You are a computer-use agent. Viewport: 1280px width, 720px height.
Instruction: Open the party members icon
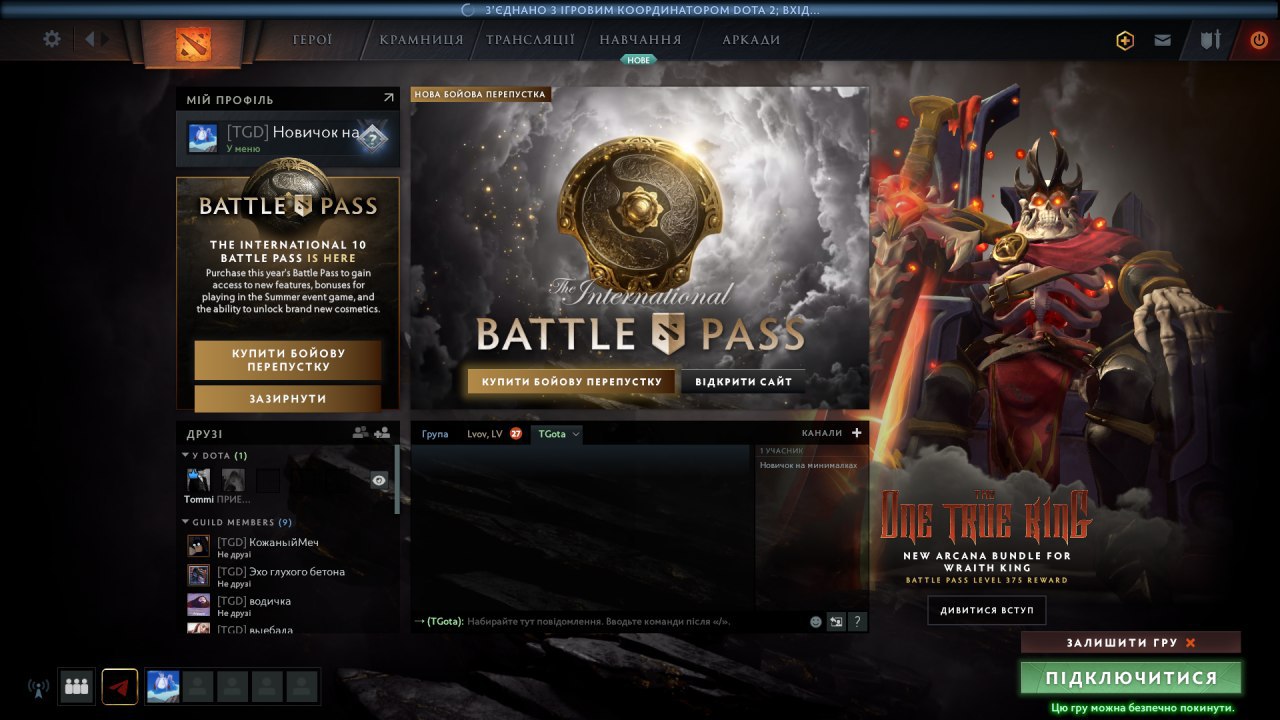(x=76, y=686)
